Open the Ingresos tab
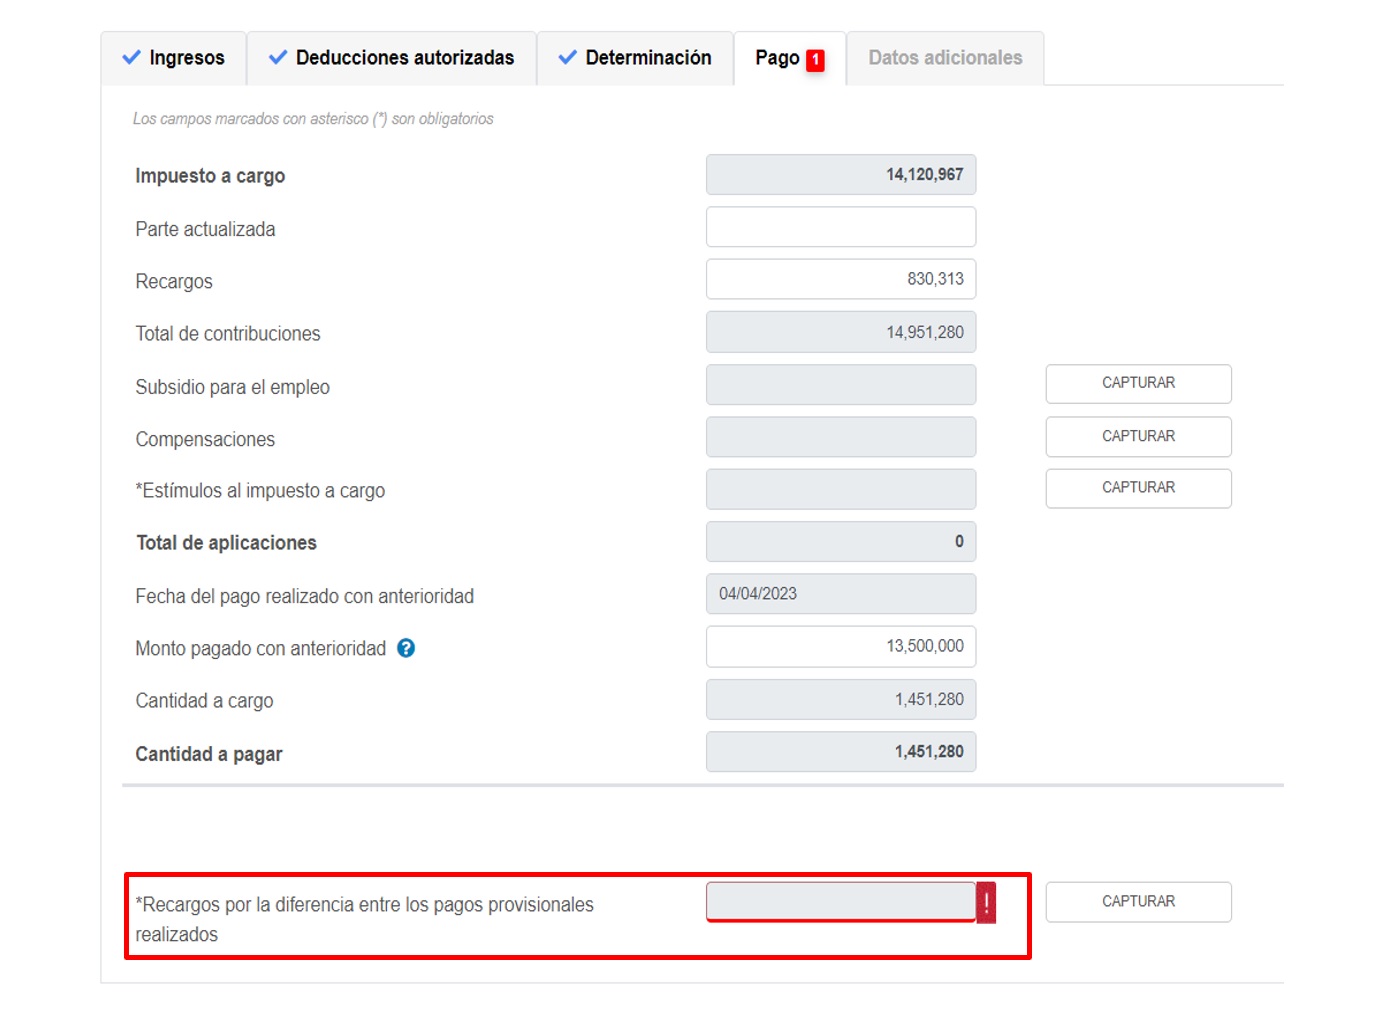This screenshot has width=1377, height=1021. pyautogui.click(x=174, y=58)
